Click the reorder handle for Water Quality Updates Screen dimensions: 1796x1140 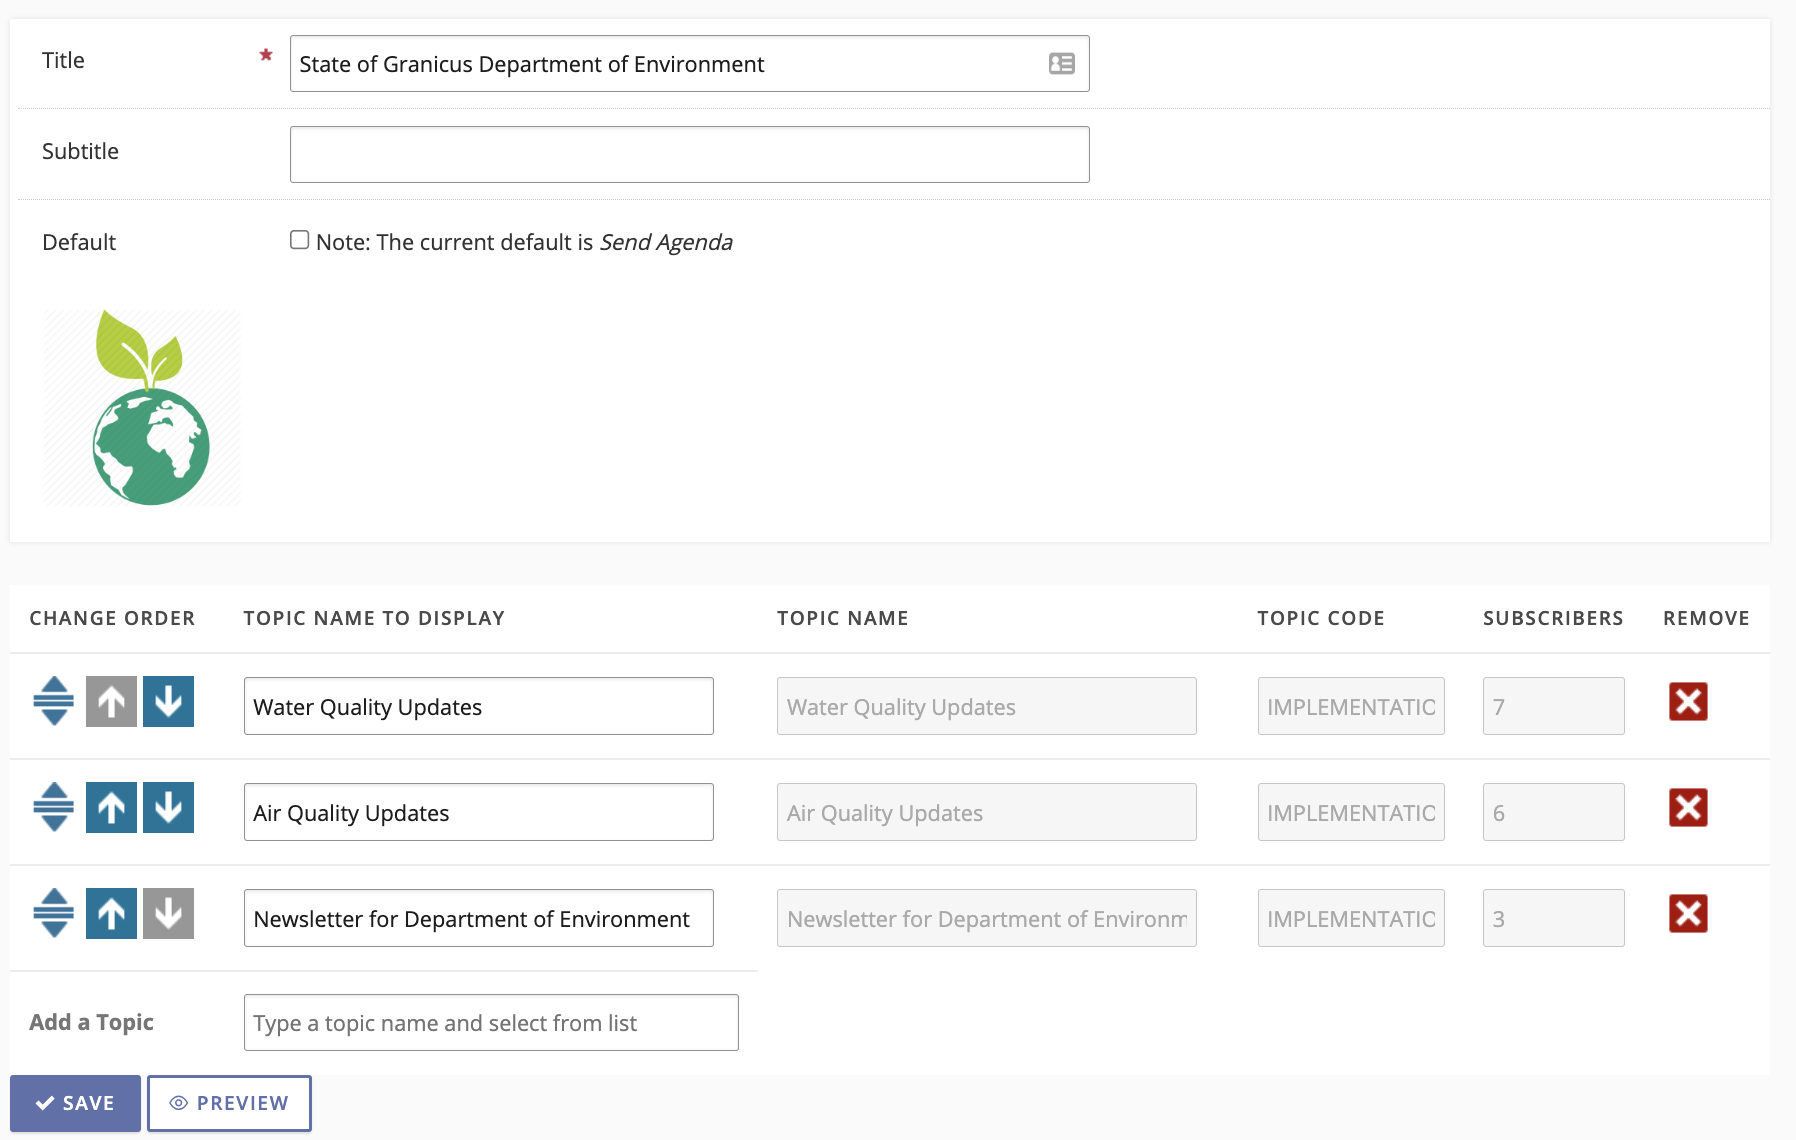point(52,701)
